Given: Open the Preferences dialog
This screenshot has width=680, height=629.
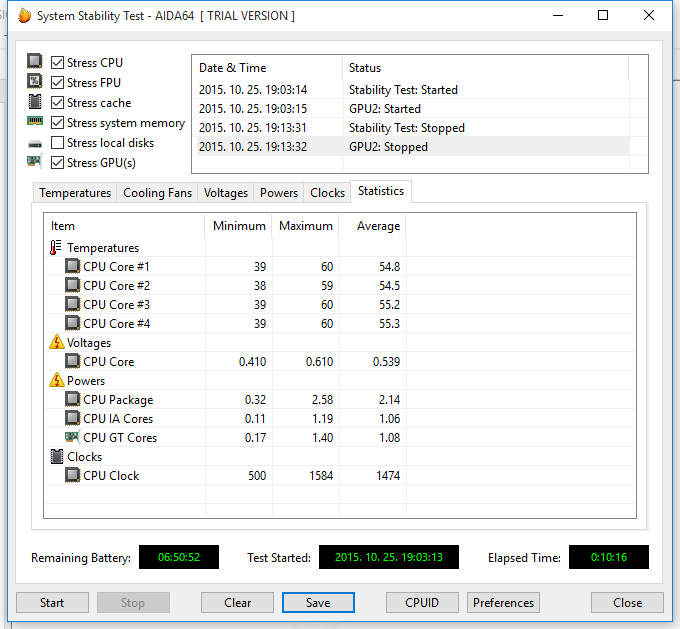Looking at the screenshot, I should pos(503,603).
